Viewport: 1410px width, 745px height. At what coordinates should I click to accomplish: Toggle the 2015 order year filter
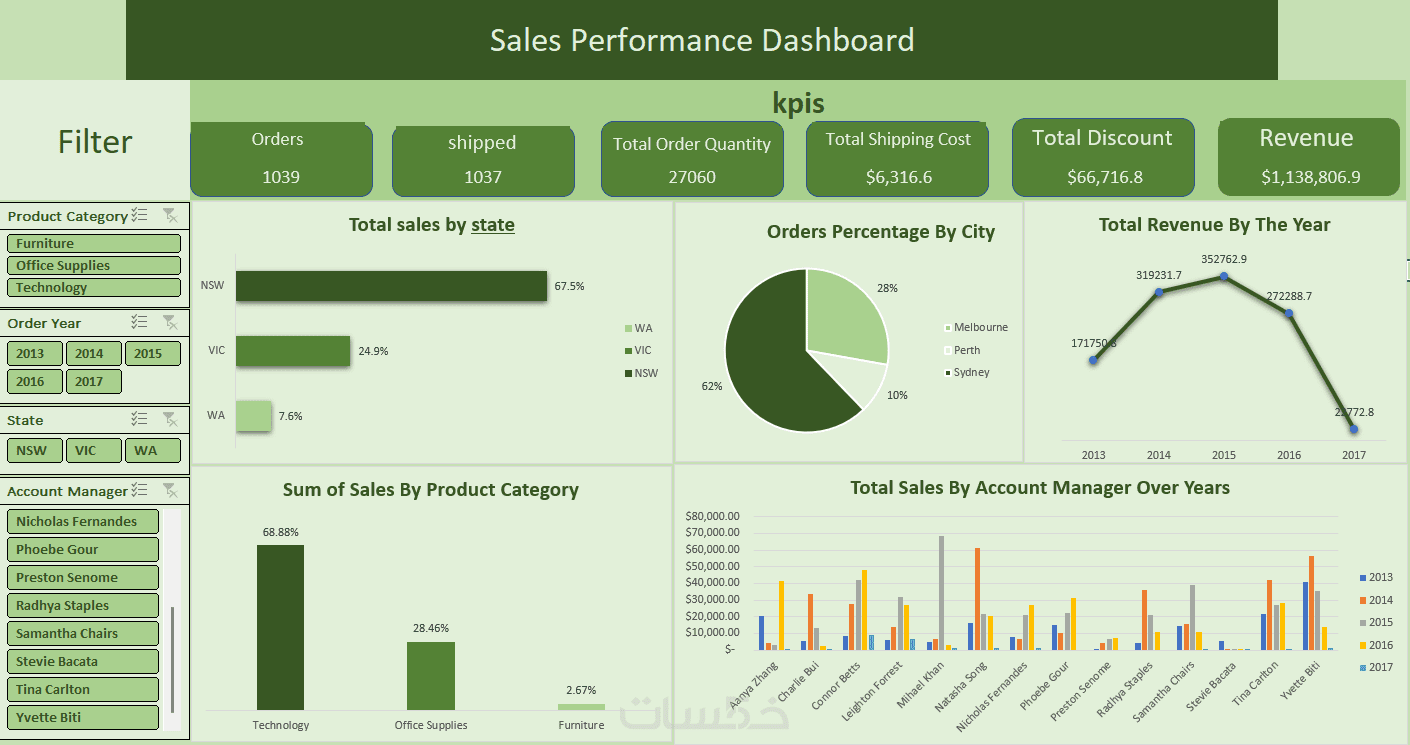[x=153, y=353]
